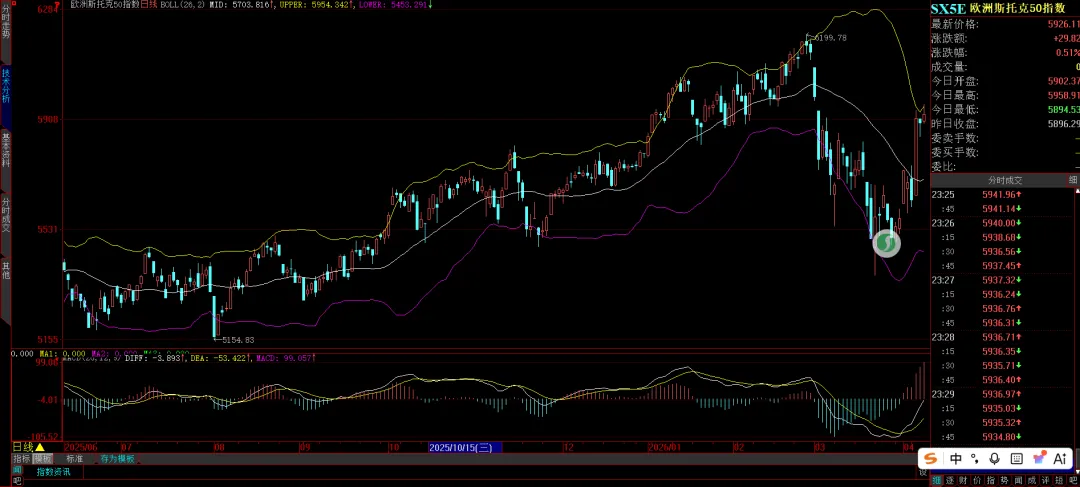Select the 模板 tab below chart

pyautogui.click(x=43, y=459)
